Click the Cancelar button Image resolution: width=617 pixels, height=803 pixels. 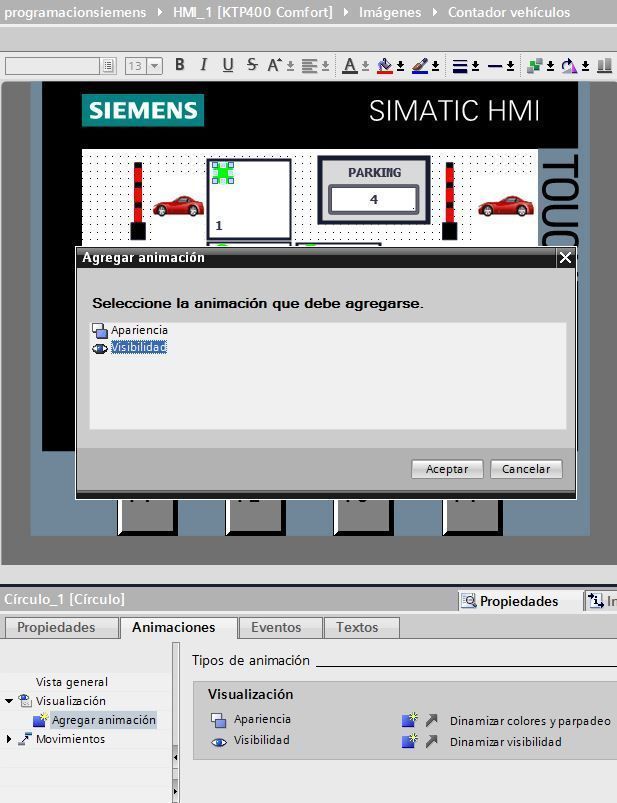click(x=526, y=469)
